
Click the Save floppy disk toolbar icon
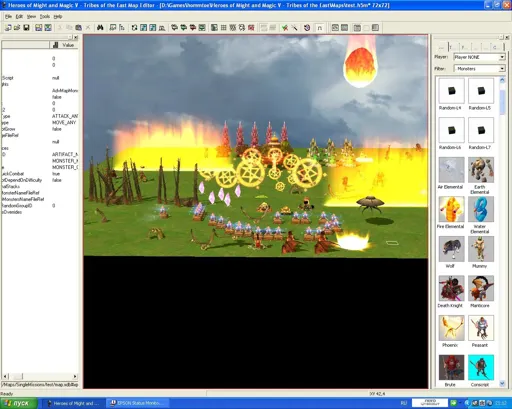[26, 28]
